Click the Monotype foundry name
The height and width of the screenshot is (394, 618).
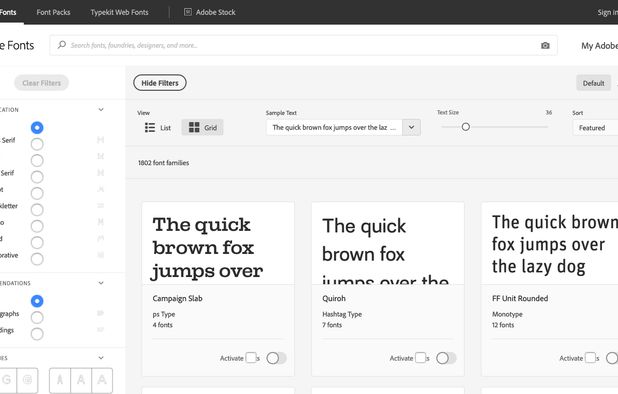507,314
